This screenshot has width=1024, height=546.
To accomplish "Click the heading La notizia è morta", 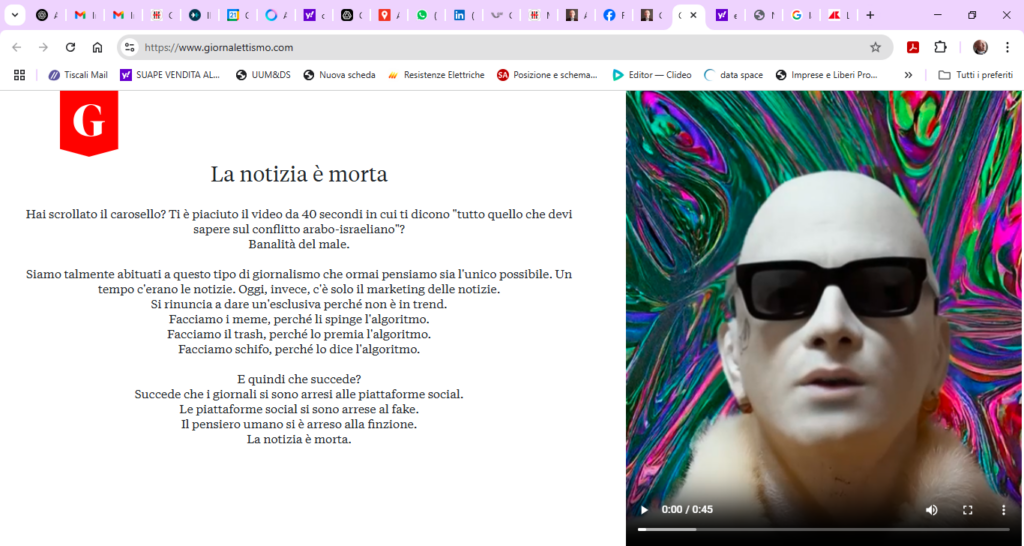I will pyautogui.click(x=299, y=174).
